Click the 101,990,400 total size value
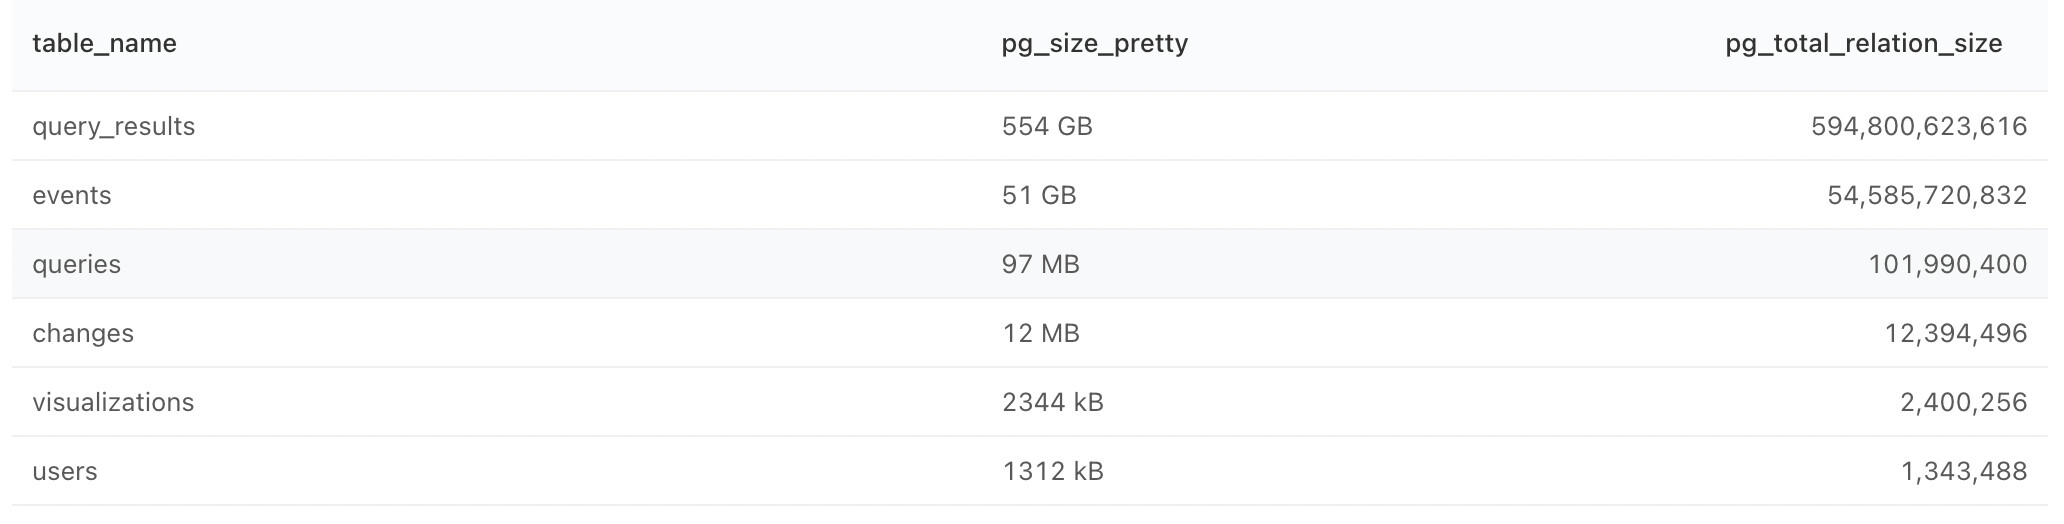The height and width of the screenshot is (524, 2064). click(x=1948, y=265)
